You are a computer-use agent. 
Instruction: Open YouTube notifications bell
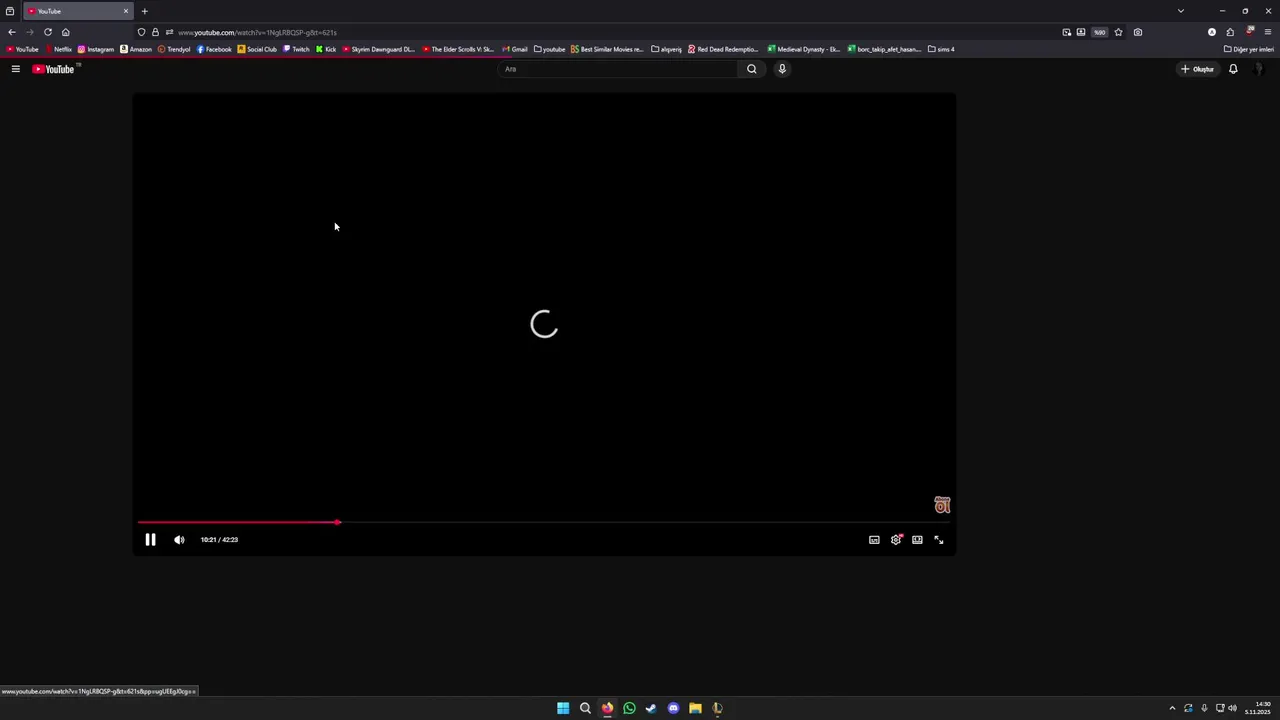pyautogui.click(x=1233, y=69)
